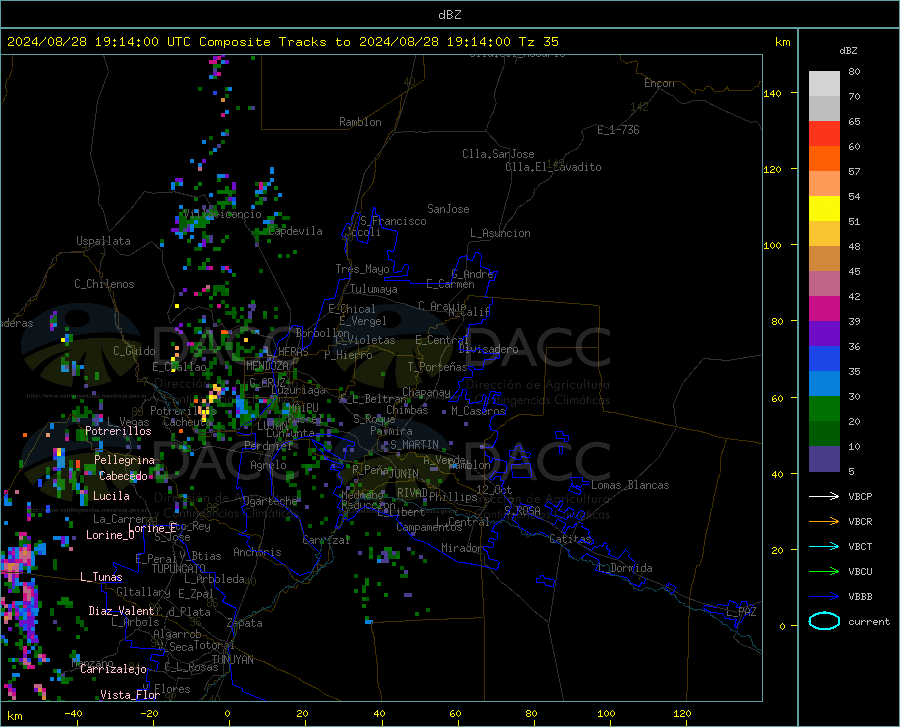Select the orange 60 dBZ color swatch
The height and width of the screenshot is (727, 900).
coord(824,159)
